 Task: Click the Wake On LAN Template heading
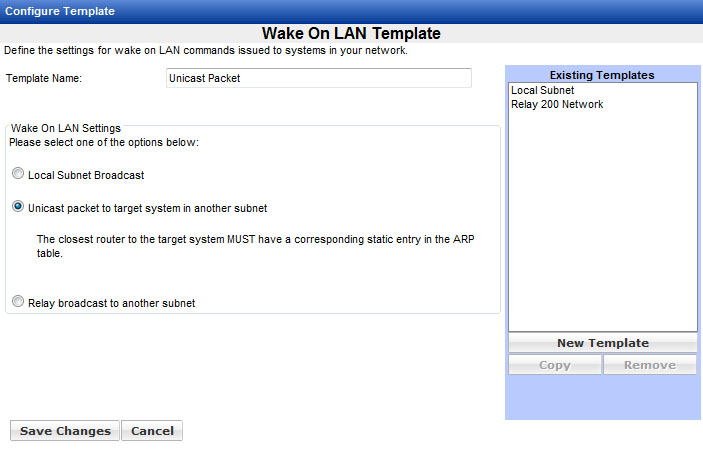point(351,34)
